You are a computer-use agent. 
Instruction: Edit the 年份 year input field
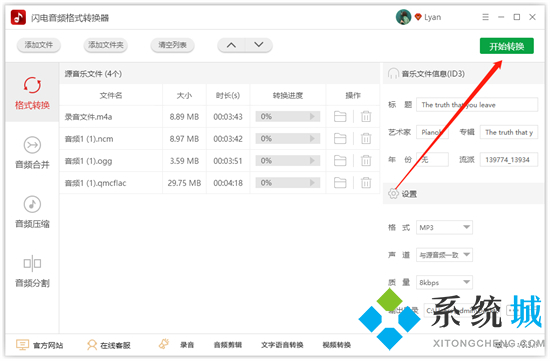432,160
